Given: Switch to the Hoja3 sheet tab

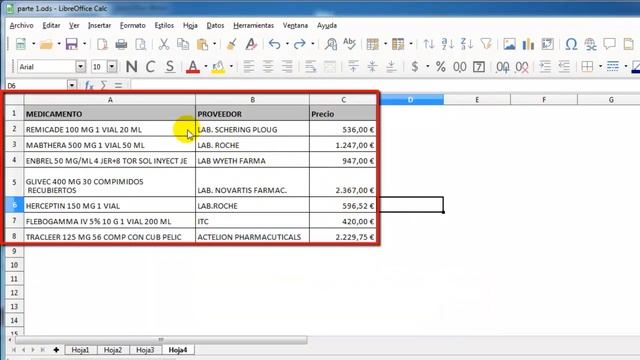Looking at the screenshot, I should [x=145, y=350].
